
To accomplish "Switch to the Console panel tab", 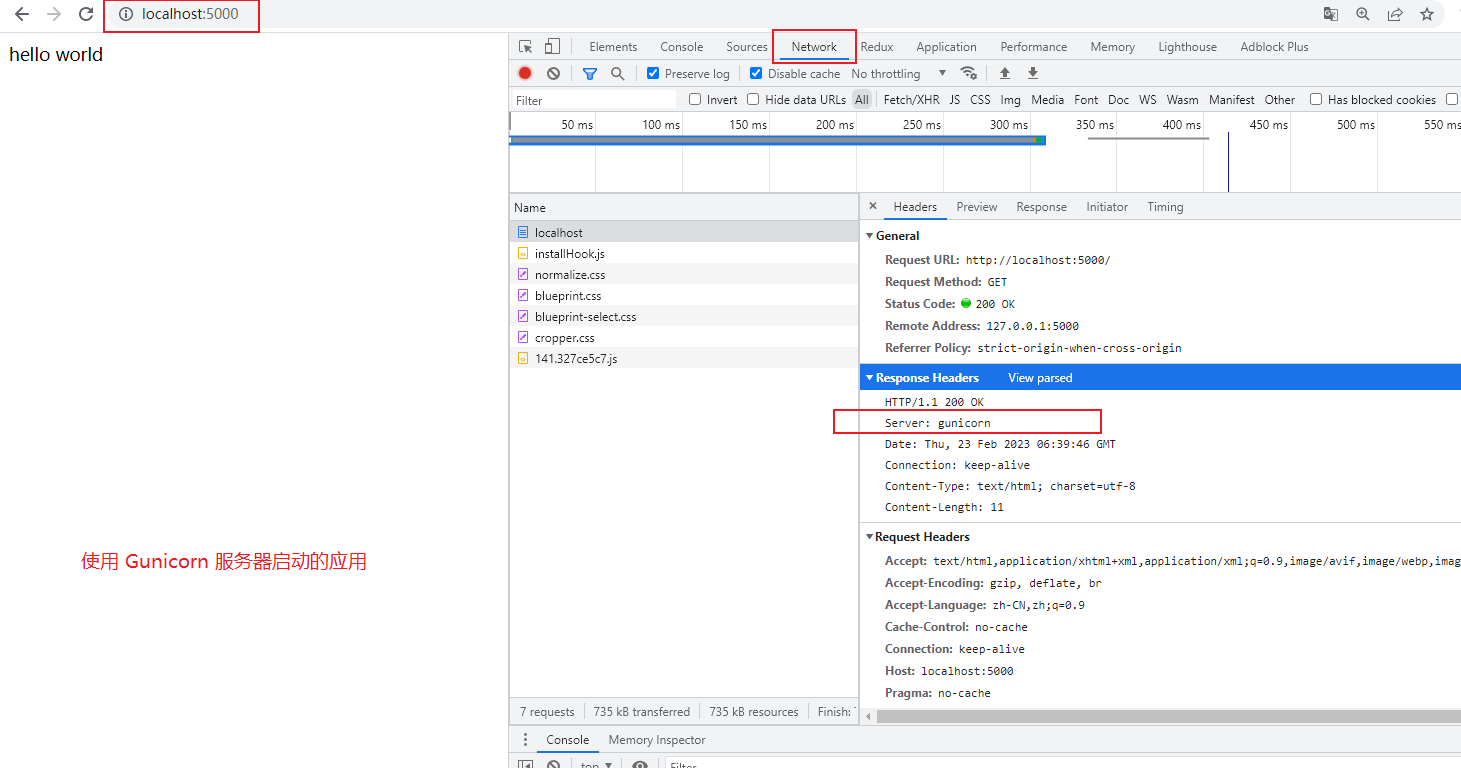I will 681,47.
